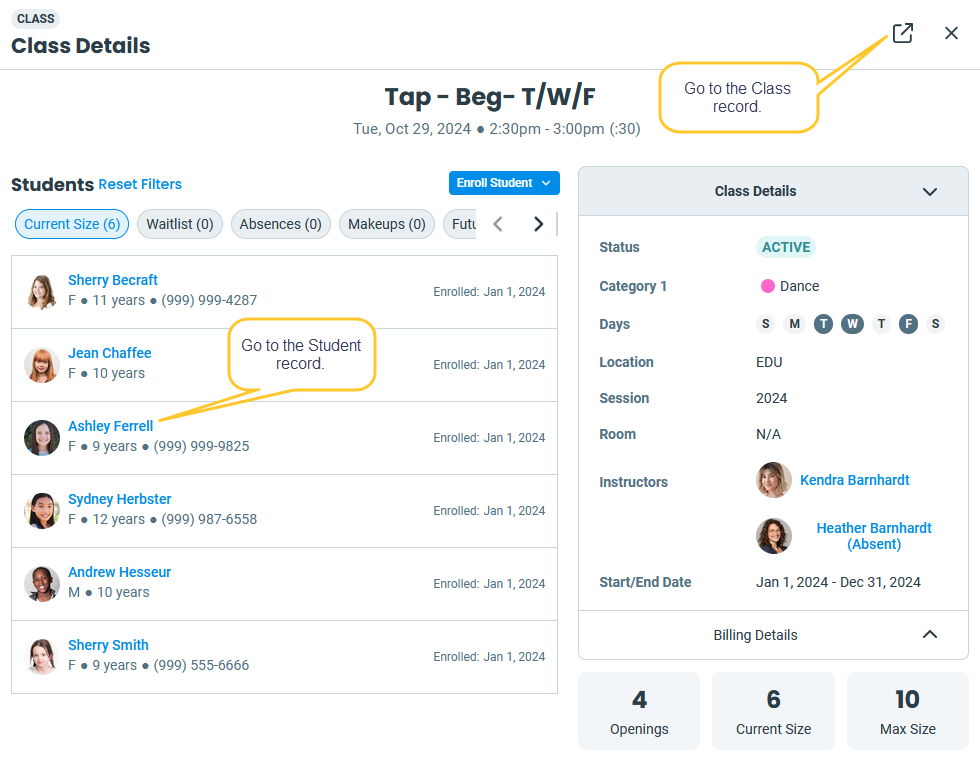The image size is (980, 762).
Task: Click Andrew Hesseur's profile photo
Action: (x=42, y=584)
